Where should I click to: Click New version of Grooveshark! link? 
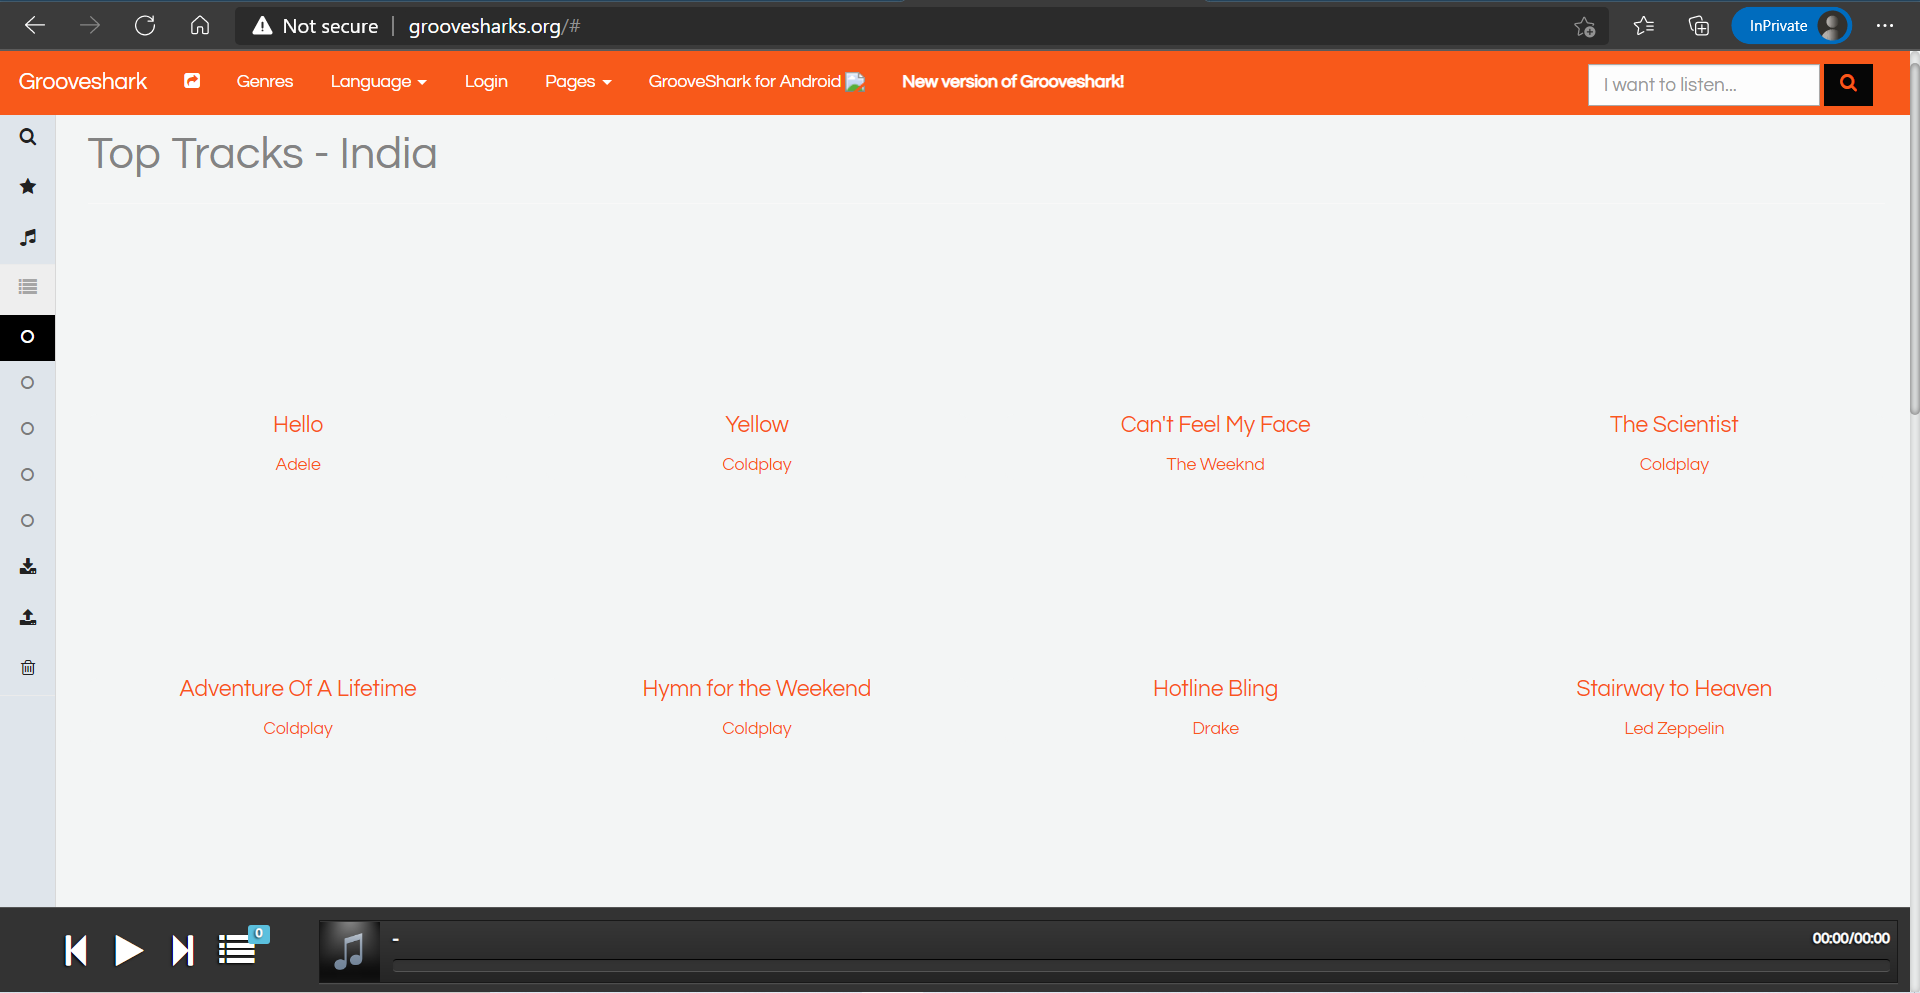pos(1013,81)
